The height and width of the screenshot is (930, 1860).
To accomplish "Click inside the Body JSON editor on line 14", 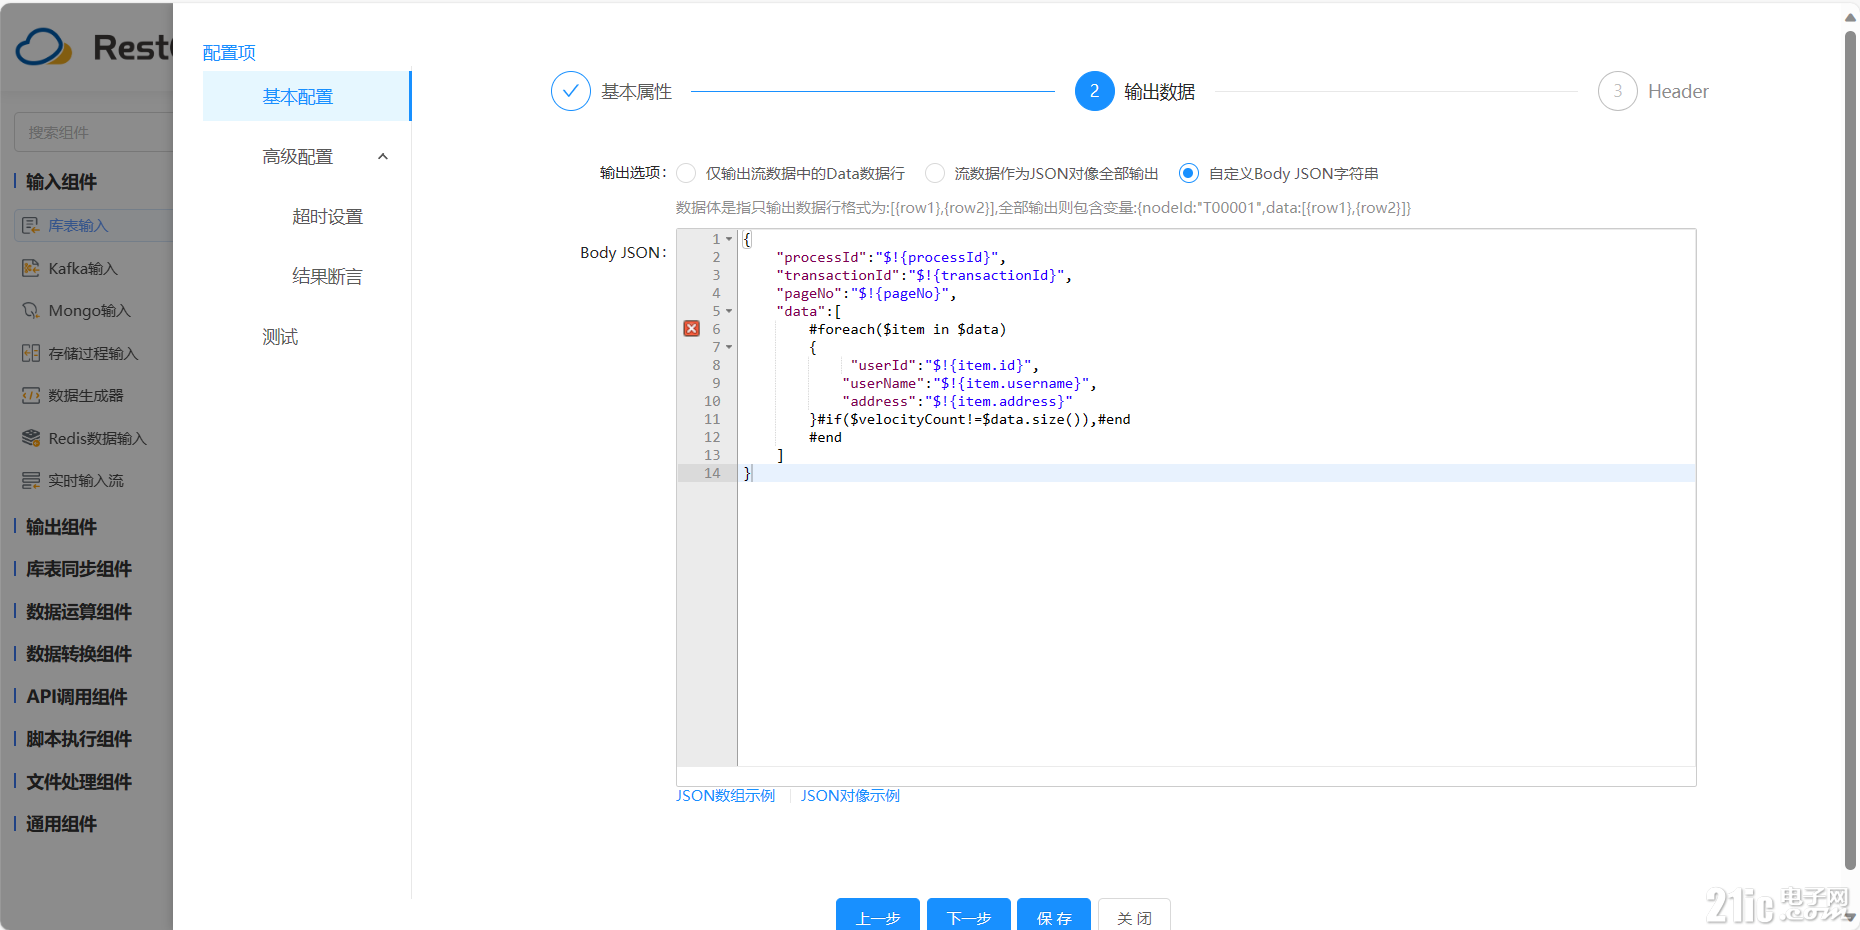I will [x=1216, y=473].
